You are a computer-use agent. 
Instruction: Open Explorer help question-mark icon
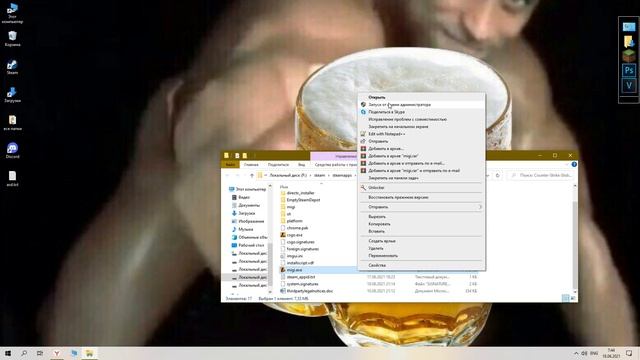pyautogui.click(x=574, y=164)
